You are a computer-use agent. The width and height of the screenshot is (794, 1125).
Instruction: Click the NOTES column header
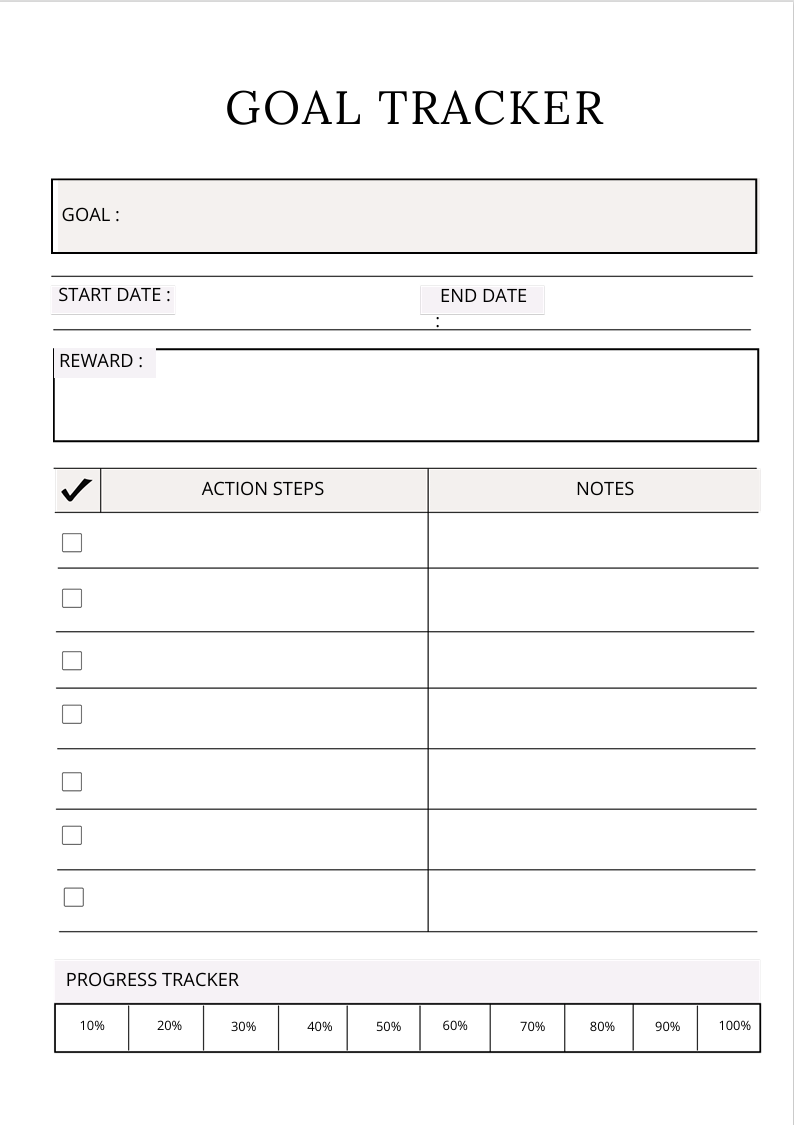point(604,489)
